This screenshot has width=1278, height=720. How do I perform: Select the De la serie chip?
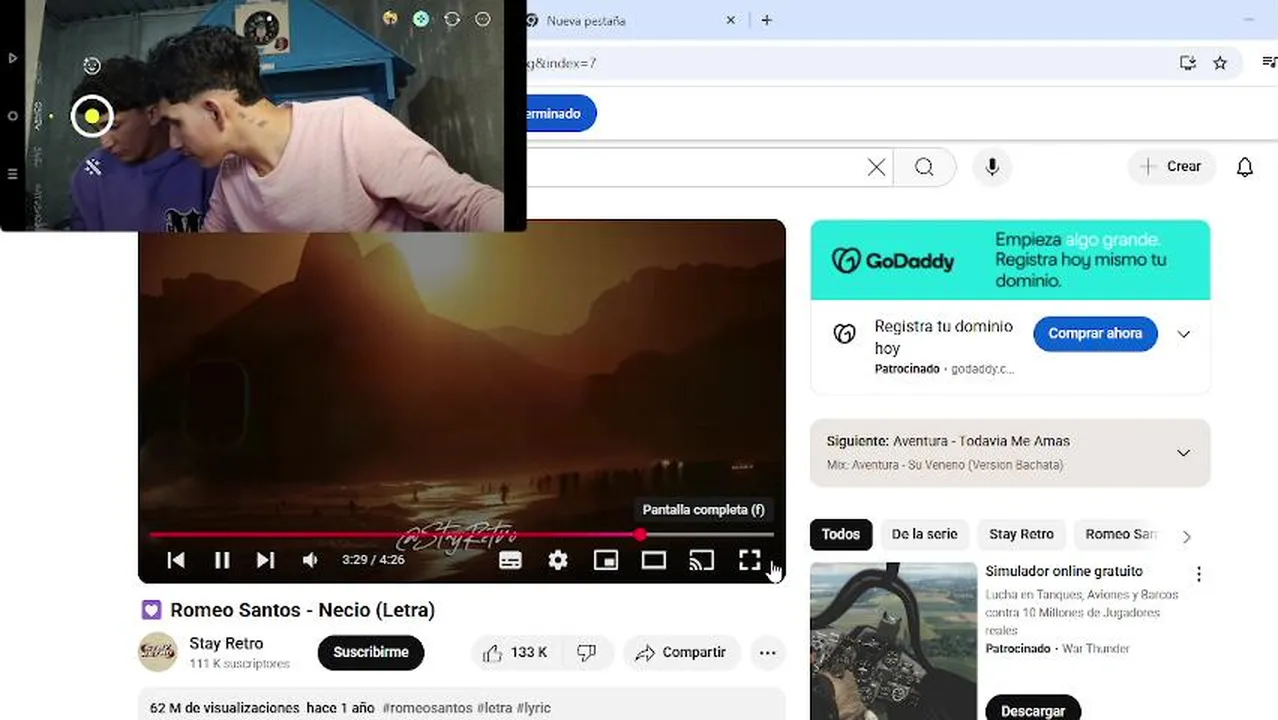click(x=924, y=534)
